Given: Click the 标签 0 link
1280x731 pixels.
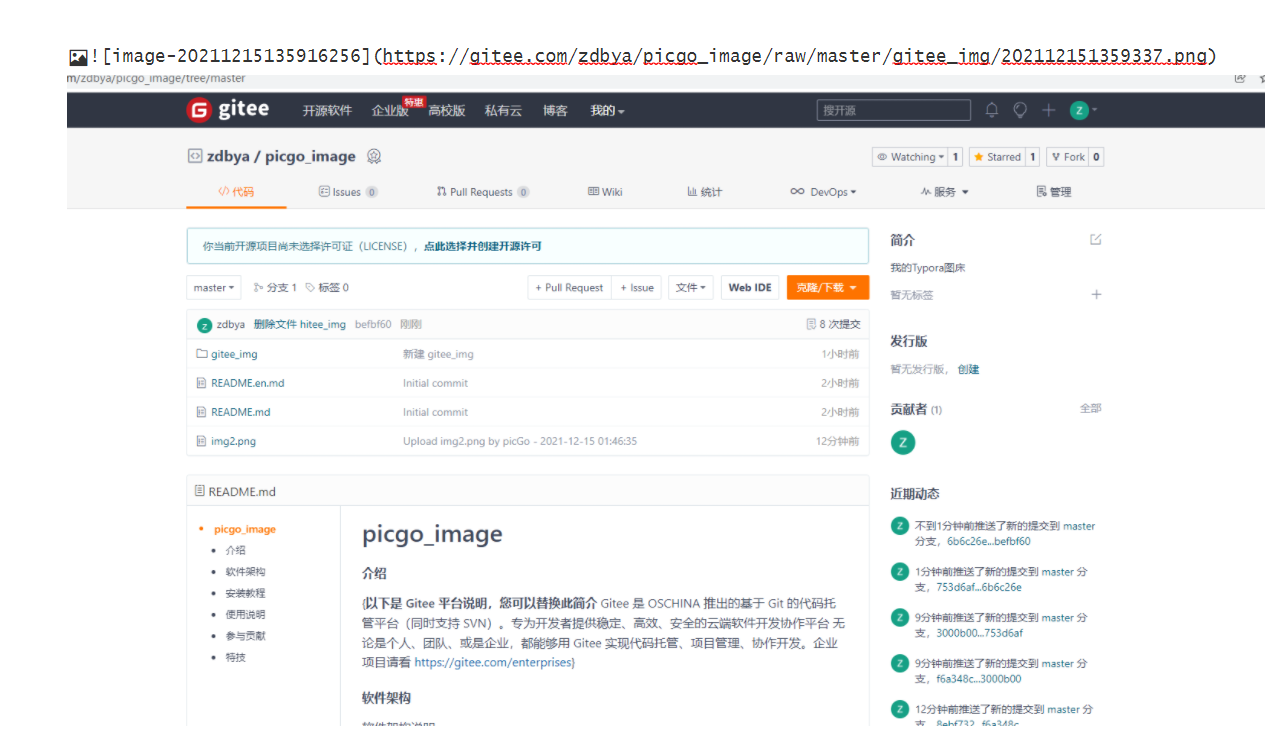Looking at the screenshot, I should tap(327, 287).
